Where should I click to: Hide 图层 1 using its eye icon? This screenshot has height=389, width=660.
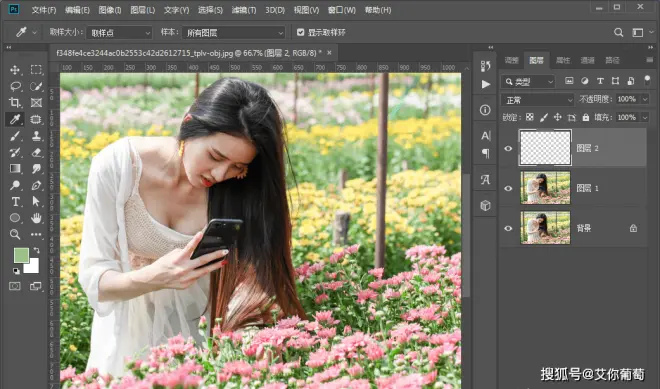click(508, 188)
